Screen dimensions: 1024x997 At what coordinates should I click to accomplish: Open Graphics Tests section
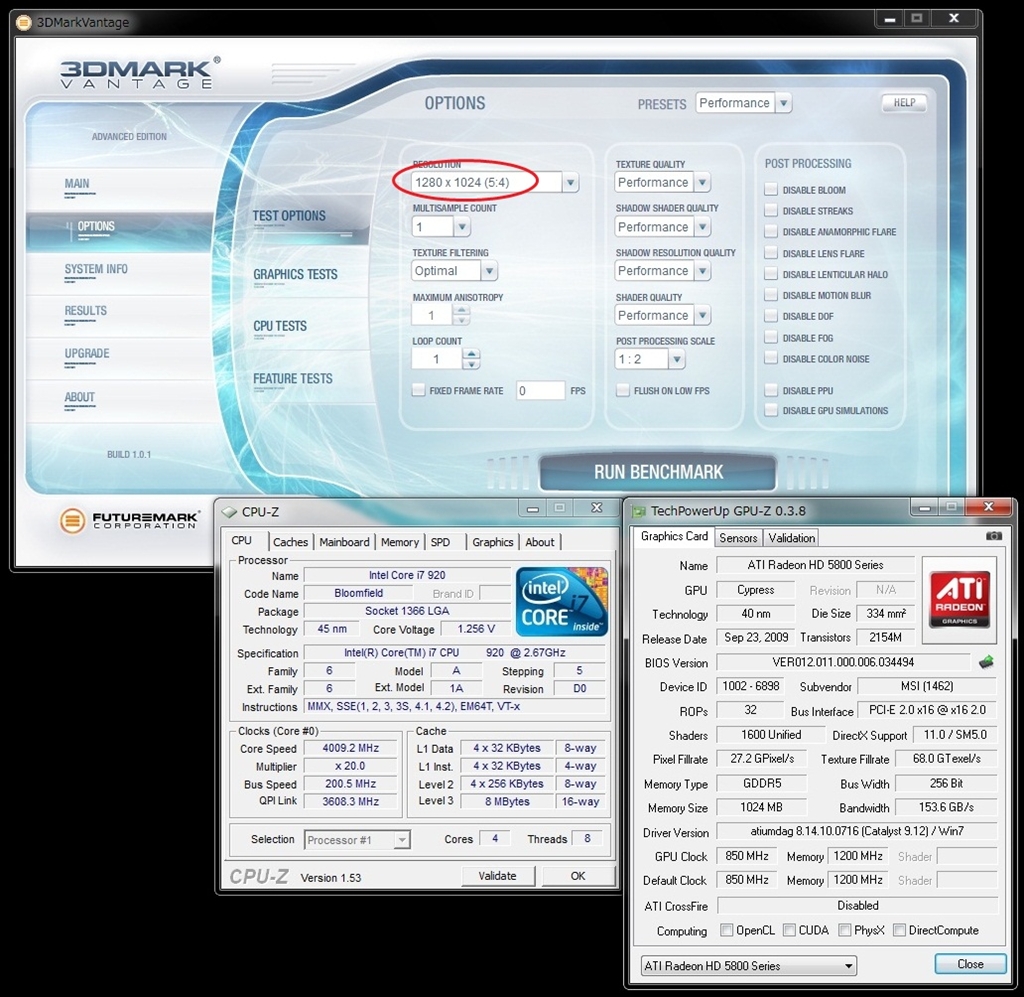coord(295,274)
